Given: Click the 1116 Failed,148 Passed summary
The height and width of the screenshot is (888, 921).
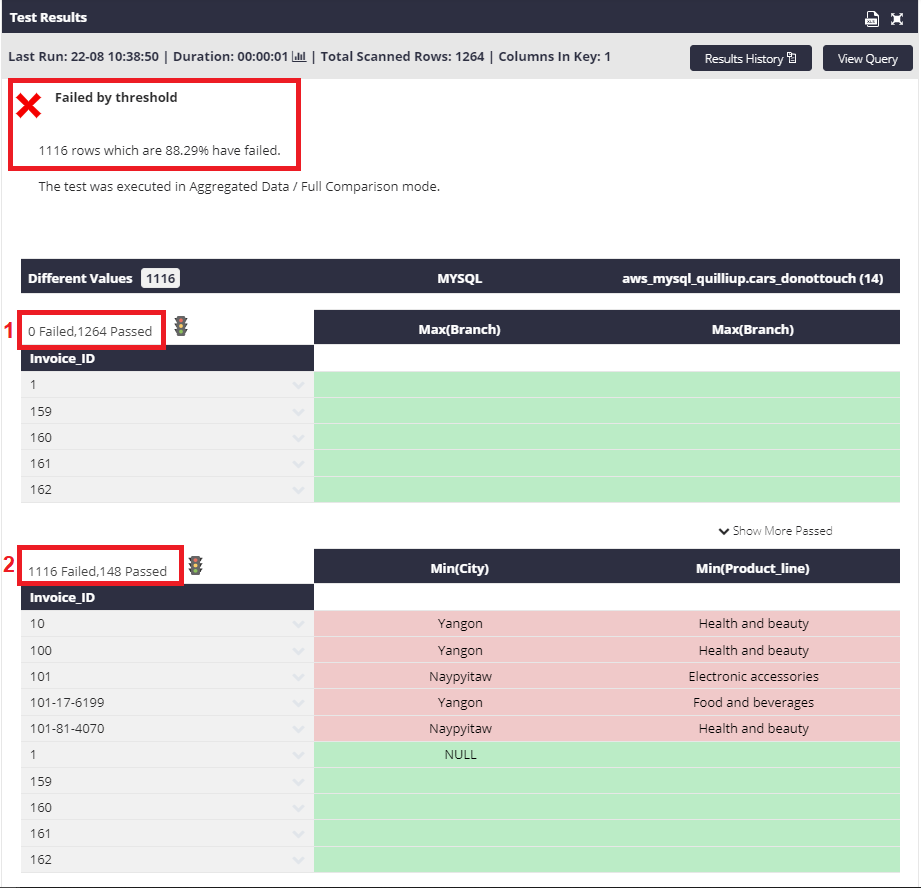Looking at the screenshot, I should (98, 571).
